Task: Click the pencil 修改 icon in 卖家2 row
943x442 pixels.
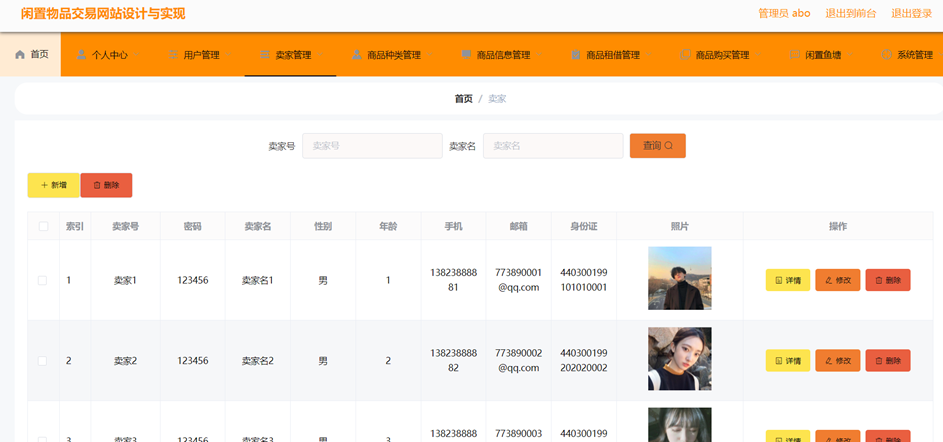Action: [x=829, y=361]
